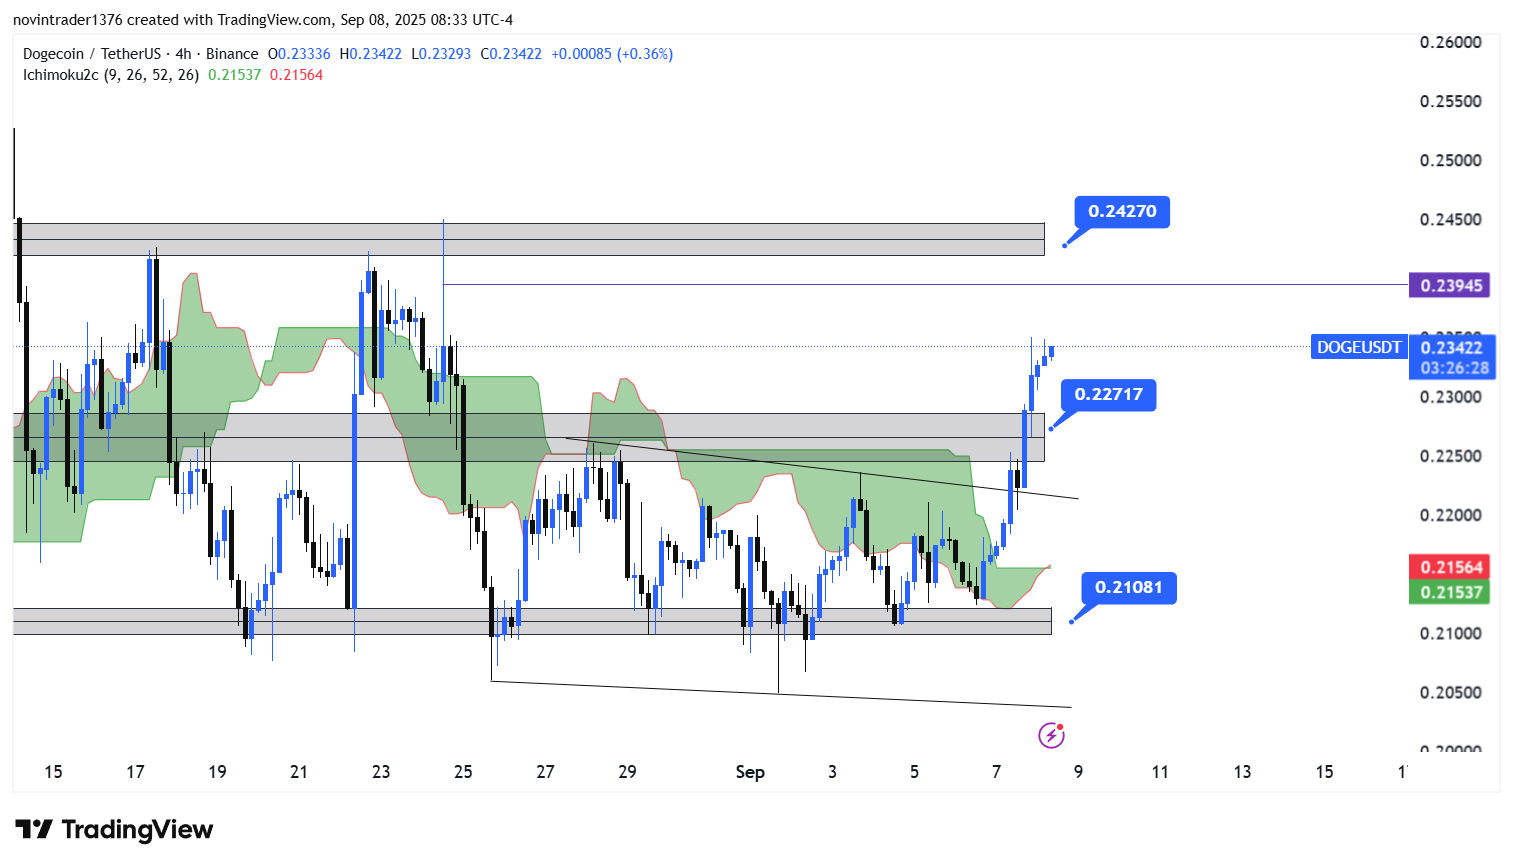Screen dimensions: 1513x867
Task: Click the 4h interval in the title
Action: pyautogui.click(x=183, y=54)
